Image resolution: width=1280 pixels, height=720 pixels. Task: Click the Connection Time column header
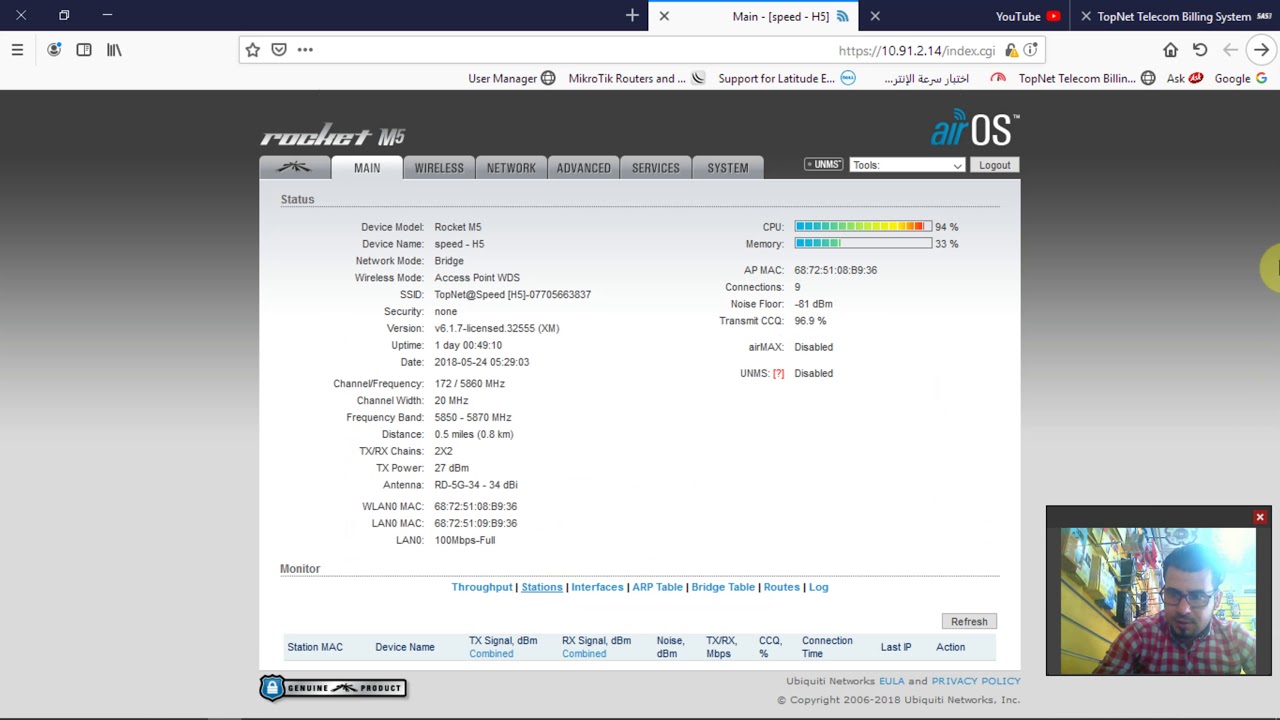[x=827, y=647]
